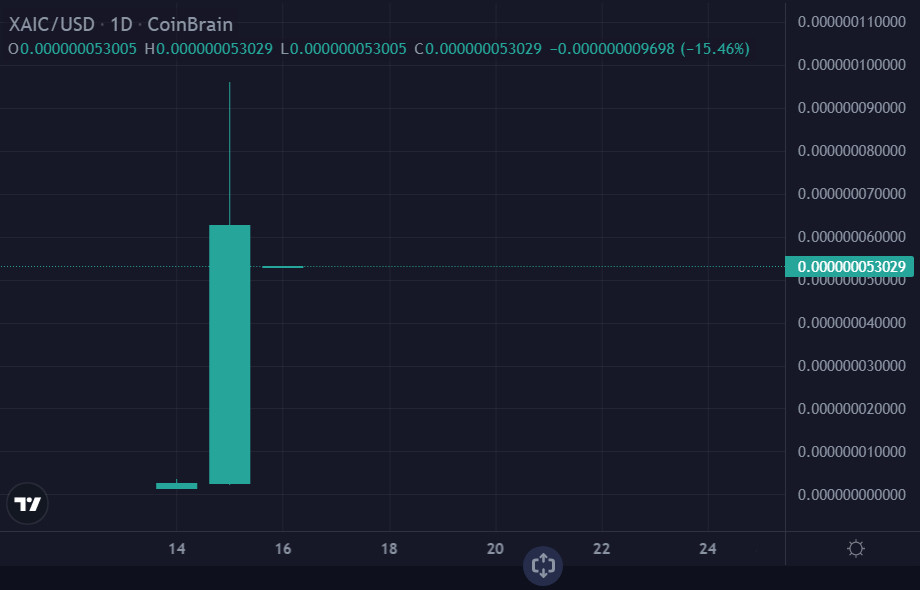Screen dimensions: 920x590
Task: Select the high value 0.000000053029
Action: (214, 49)
